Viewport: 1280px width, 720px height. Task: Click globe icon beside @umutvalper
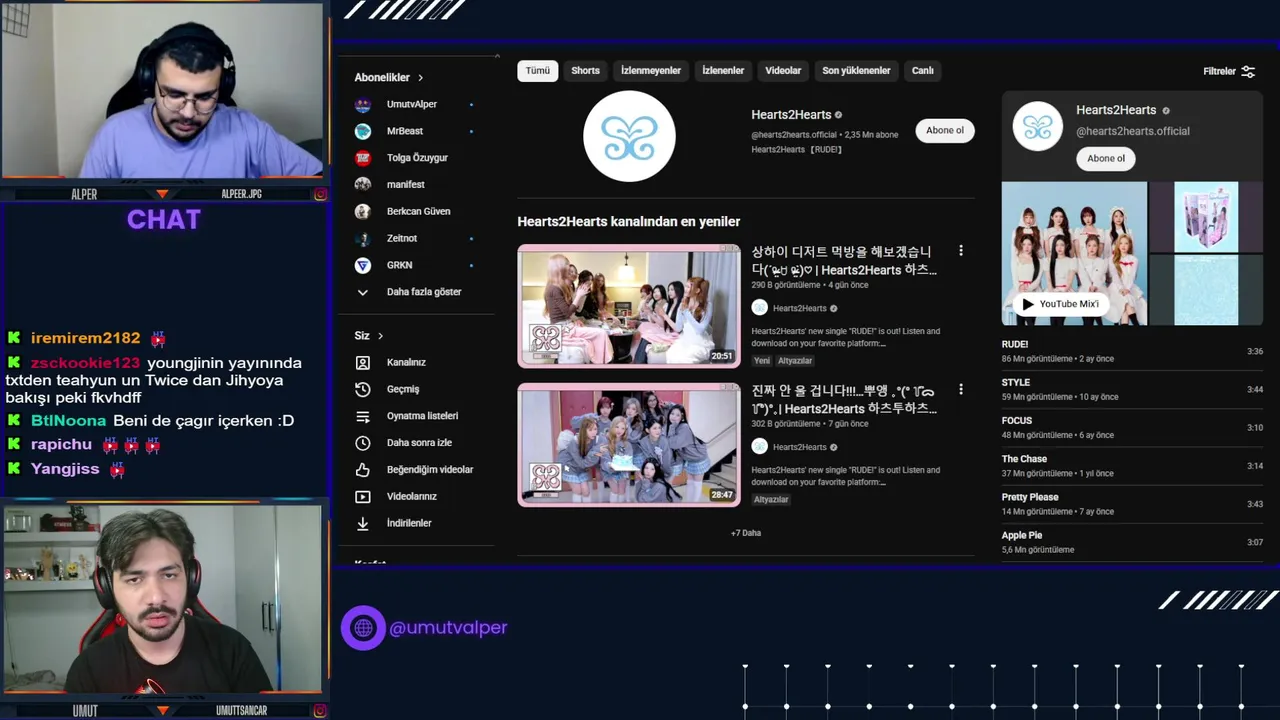coord(363,628)
